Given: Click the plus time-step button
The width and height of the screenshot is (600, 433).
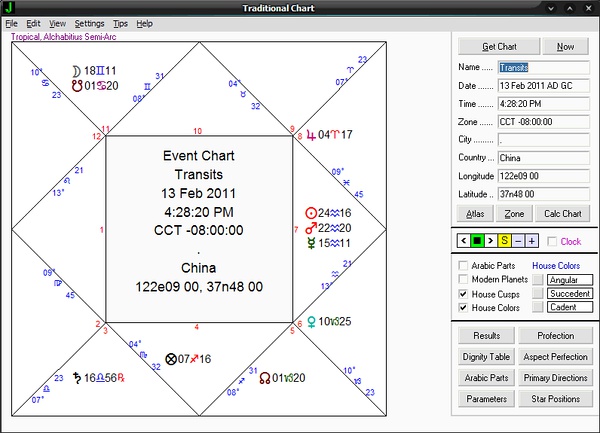Looking at the screenshot, I should [x=532, y=241].
